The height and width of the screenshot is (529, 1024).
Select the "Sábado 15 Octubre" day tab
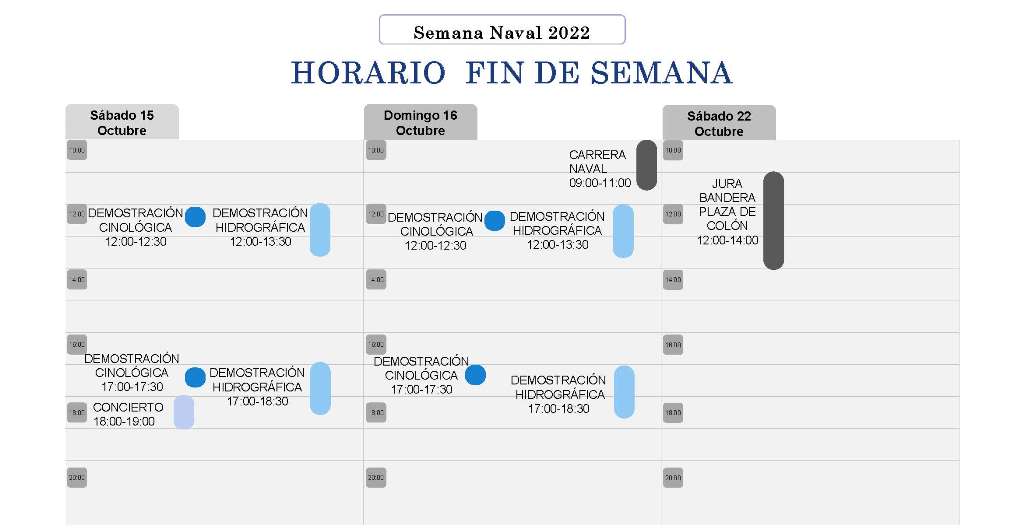[122, 123]
